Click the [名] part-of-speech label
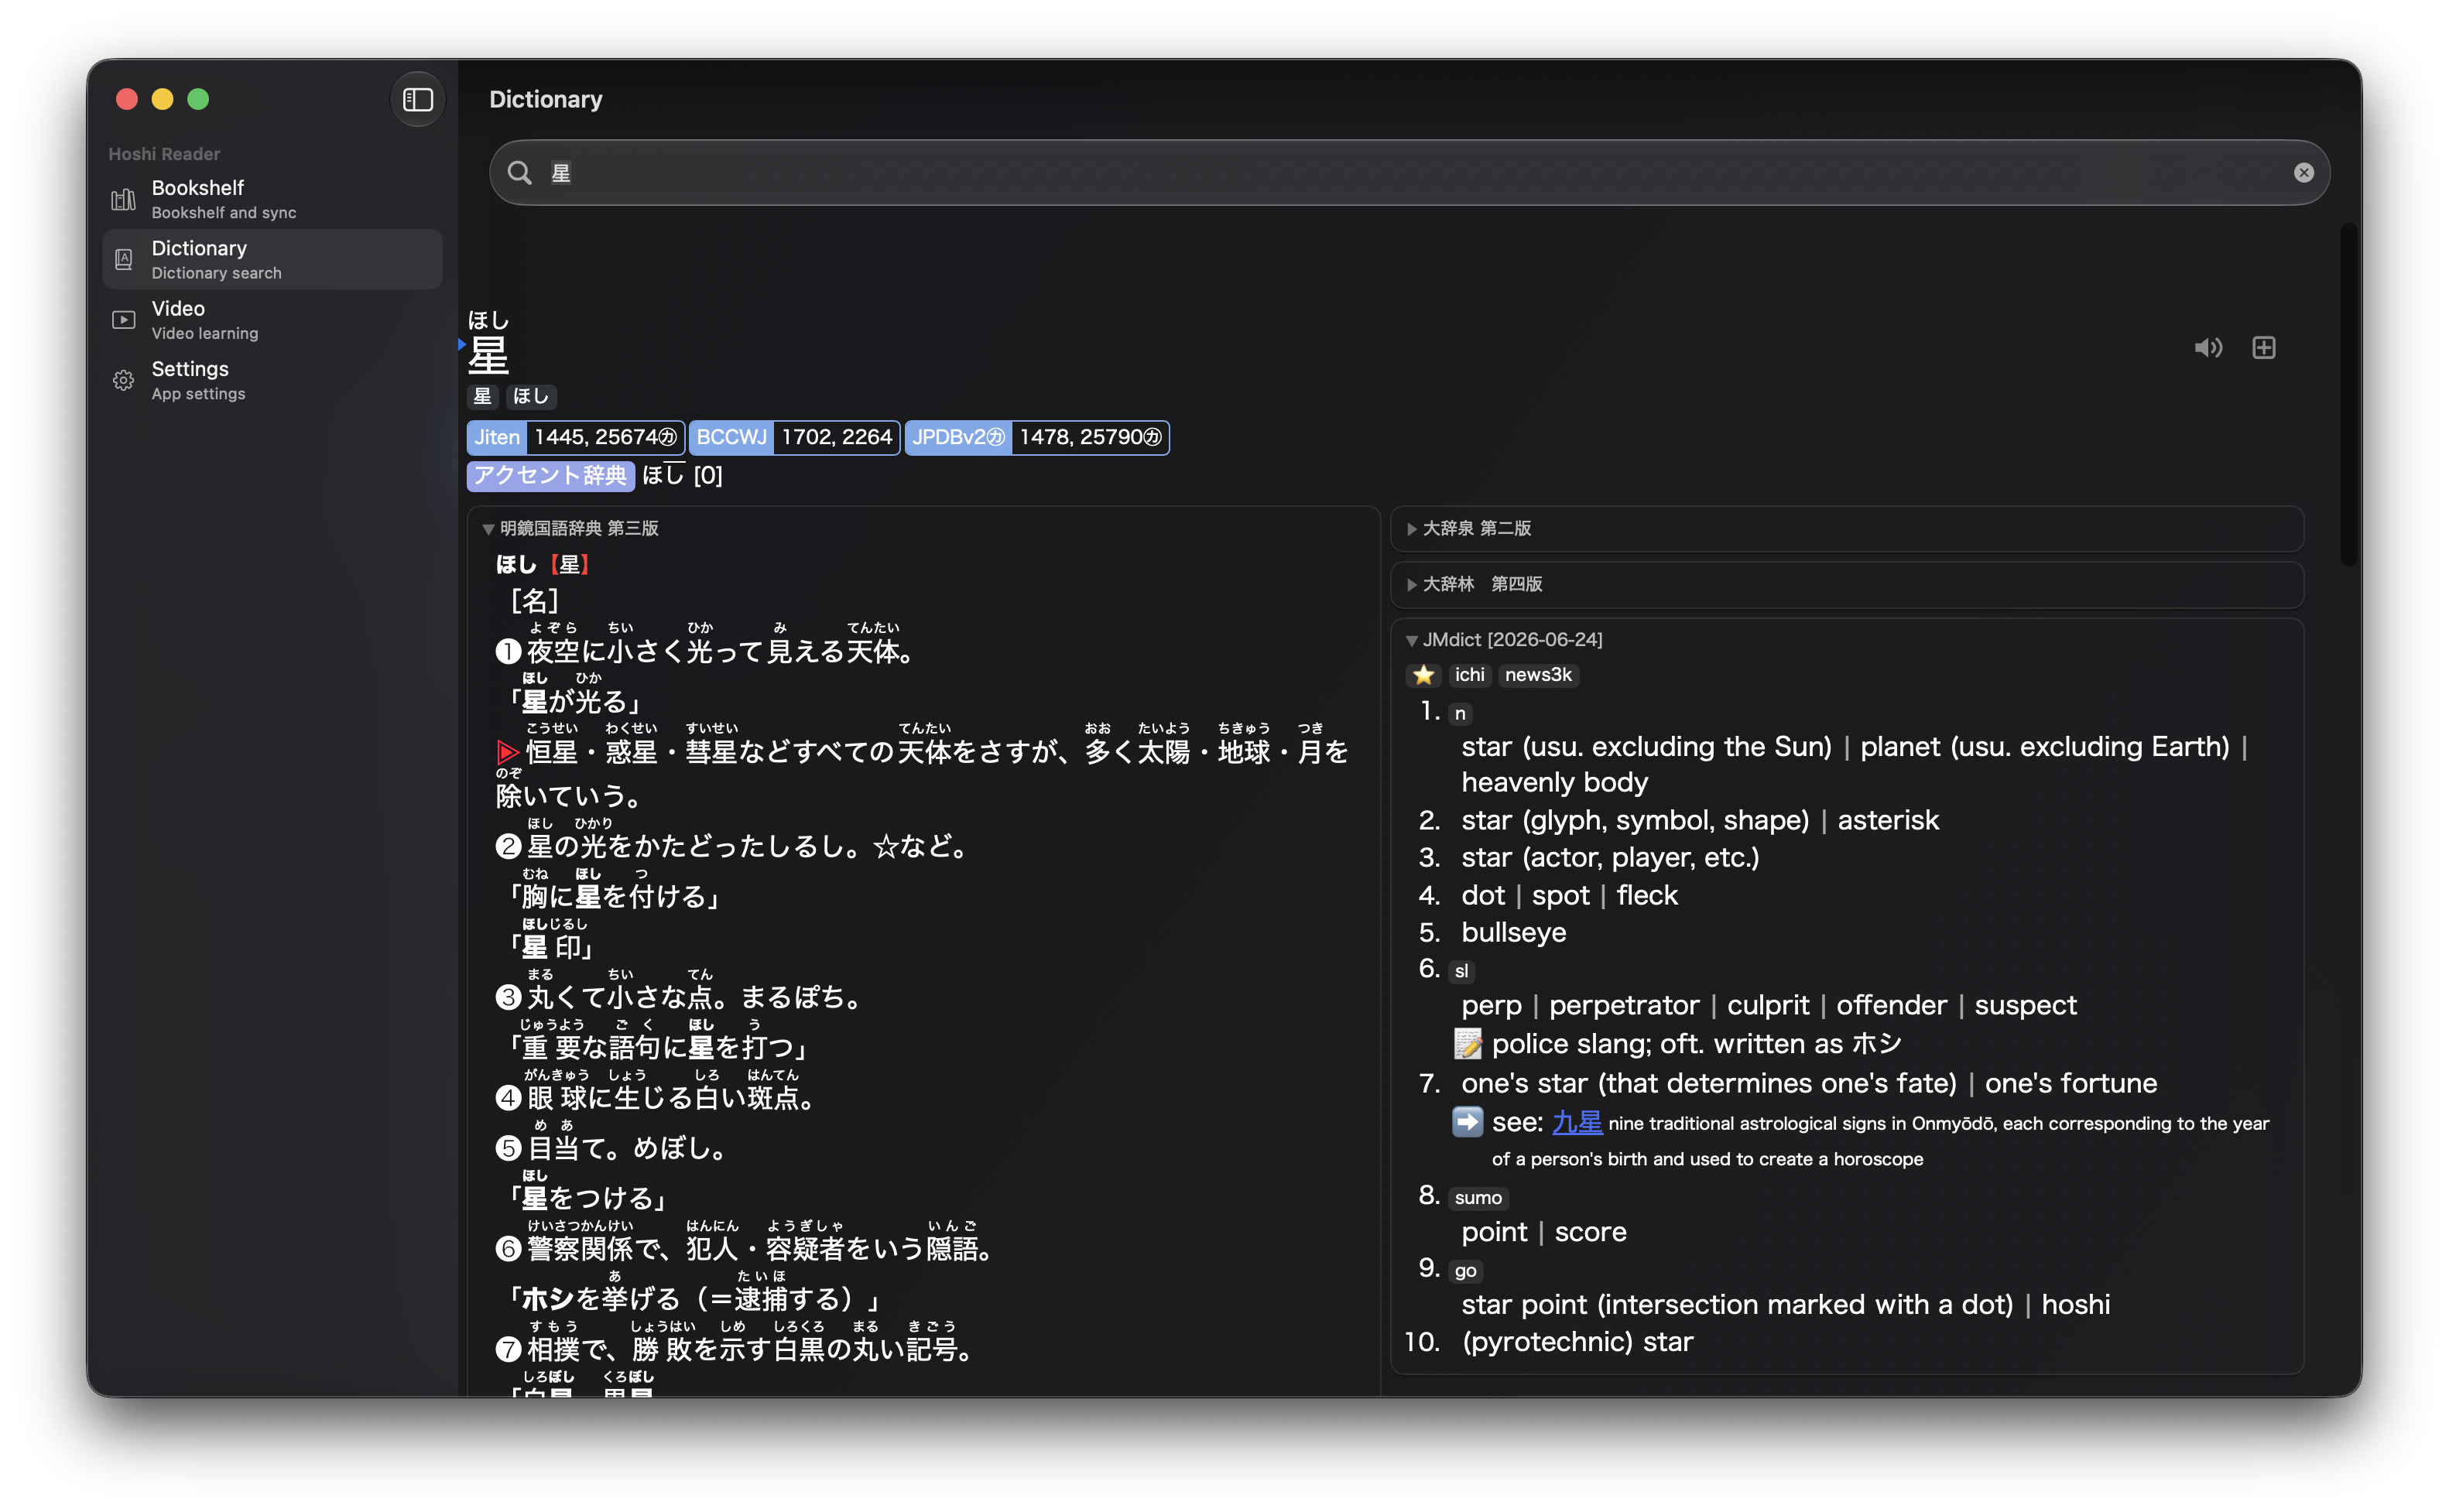Image resolution: width=2449 pixels, height=1512 pixels. [534, 601]
